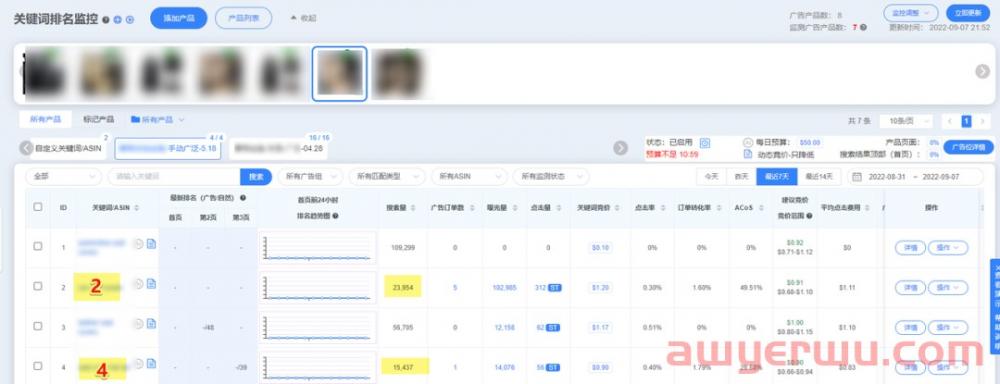Open document icon in keyword row 2
Viewport: 1000px width, 384px height.
(x=151, y=284)
